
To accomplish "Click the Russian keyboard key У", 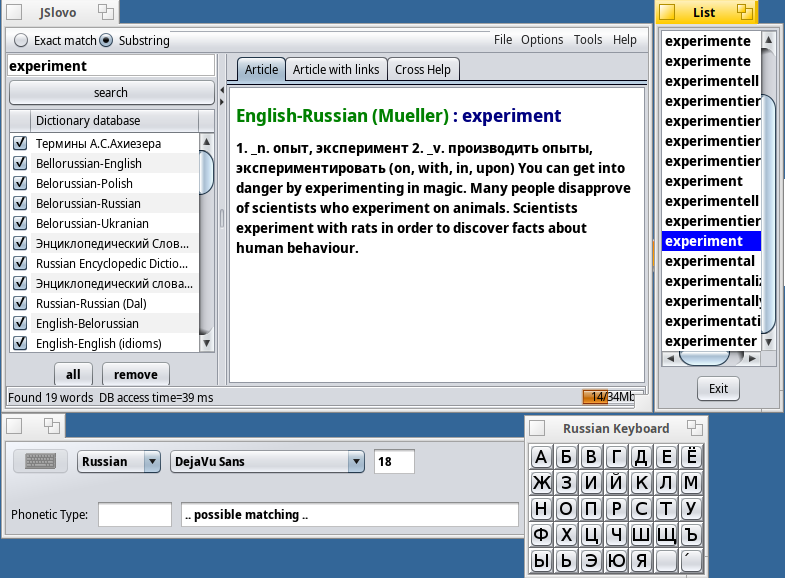I will pos(691,509).
